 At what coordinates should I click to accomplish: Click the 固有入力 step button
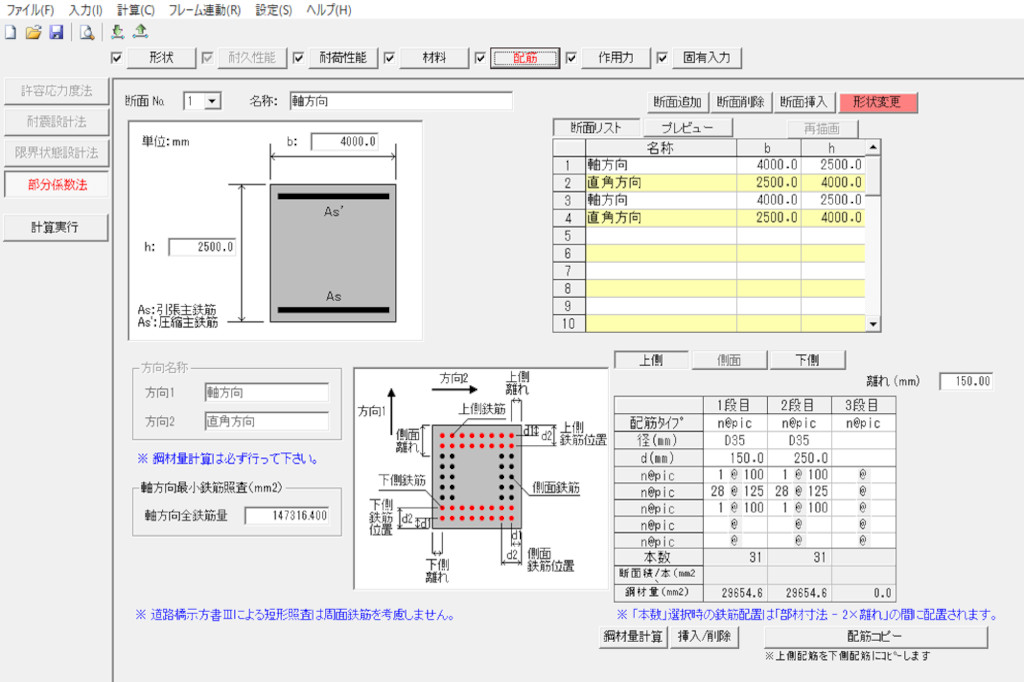pyautogui.click(x=707, y=58)
